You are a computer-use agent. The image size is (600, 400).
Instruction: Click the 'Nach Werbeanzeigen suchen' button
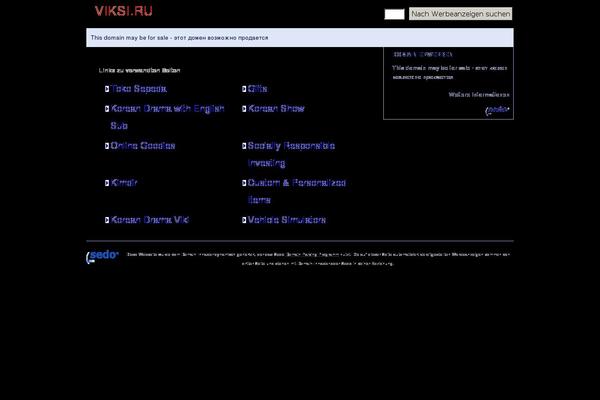point(460,14)
